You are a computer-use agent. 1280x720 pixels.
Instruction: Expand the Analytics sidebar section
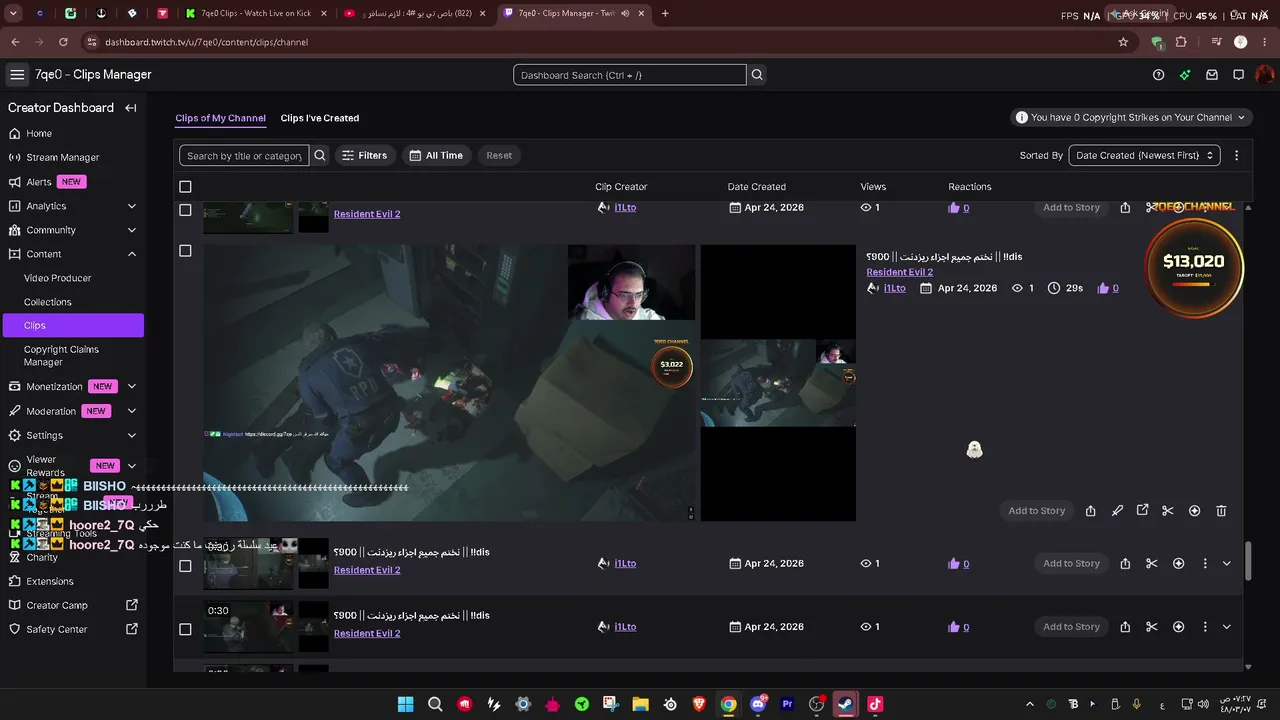pos(131,206)
